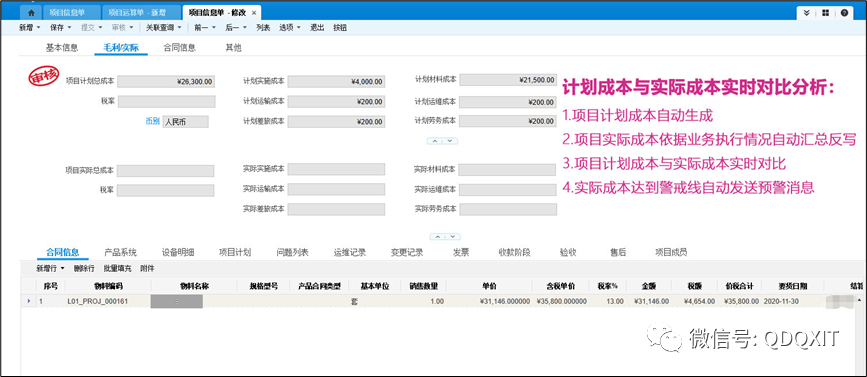Viewport: 867px width, 377px height.
Task: Click the 退出 toolbar button
Action: click(x=317, y=27)
